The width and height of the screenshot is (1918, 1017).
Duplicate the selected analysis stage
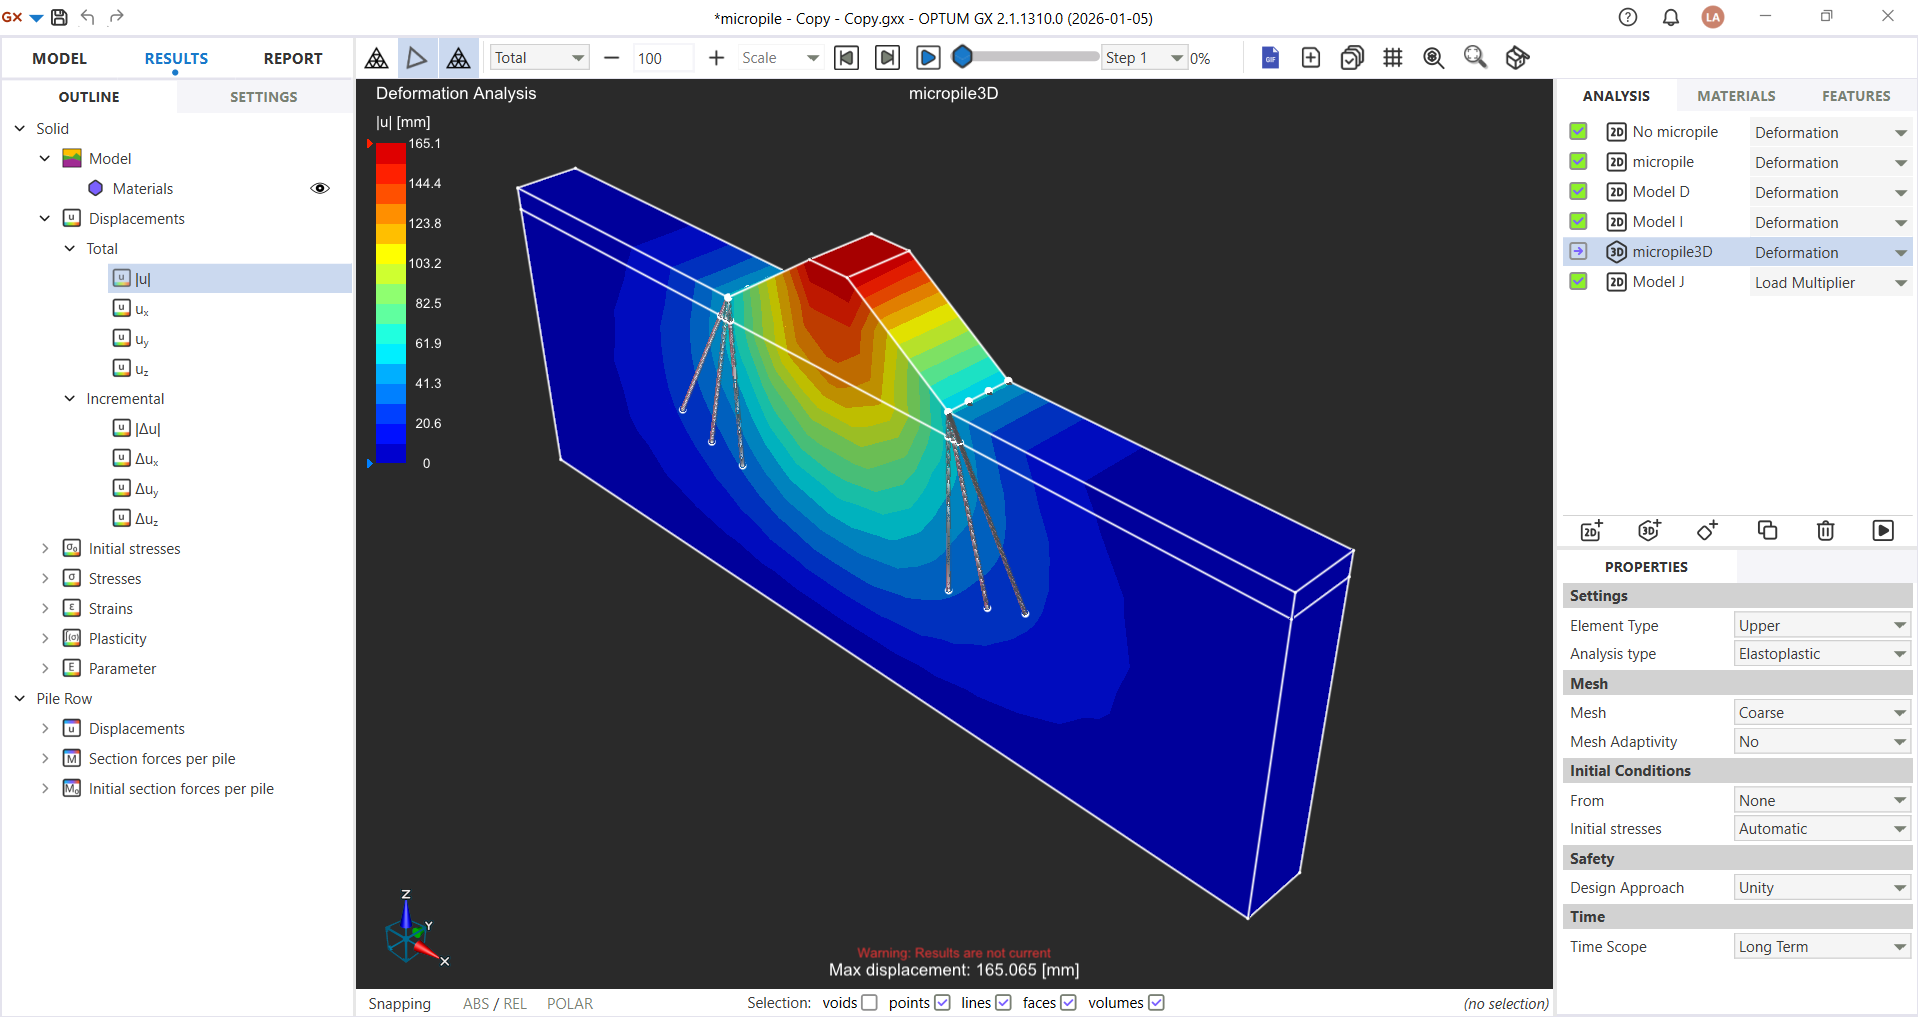point(1767,530)
